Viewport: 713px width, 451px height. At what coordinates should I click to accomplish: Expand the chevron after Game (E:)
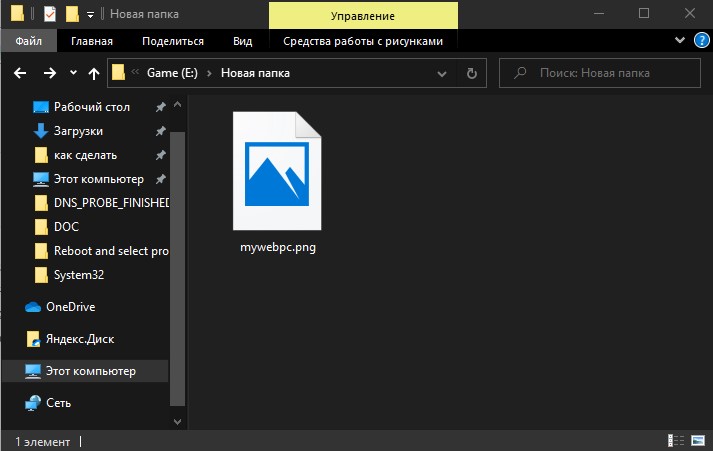click(x=209, y=73)
